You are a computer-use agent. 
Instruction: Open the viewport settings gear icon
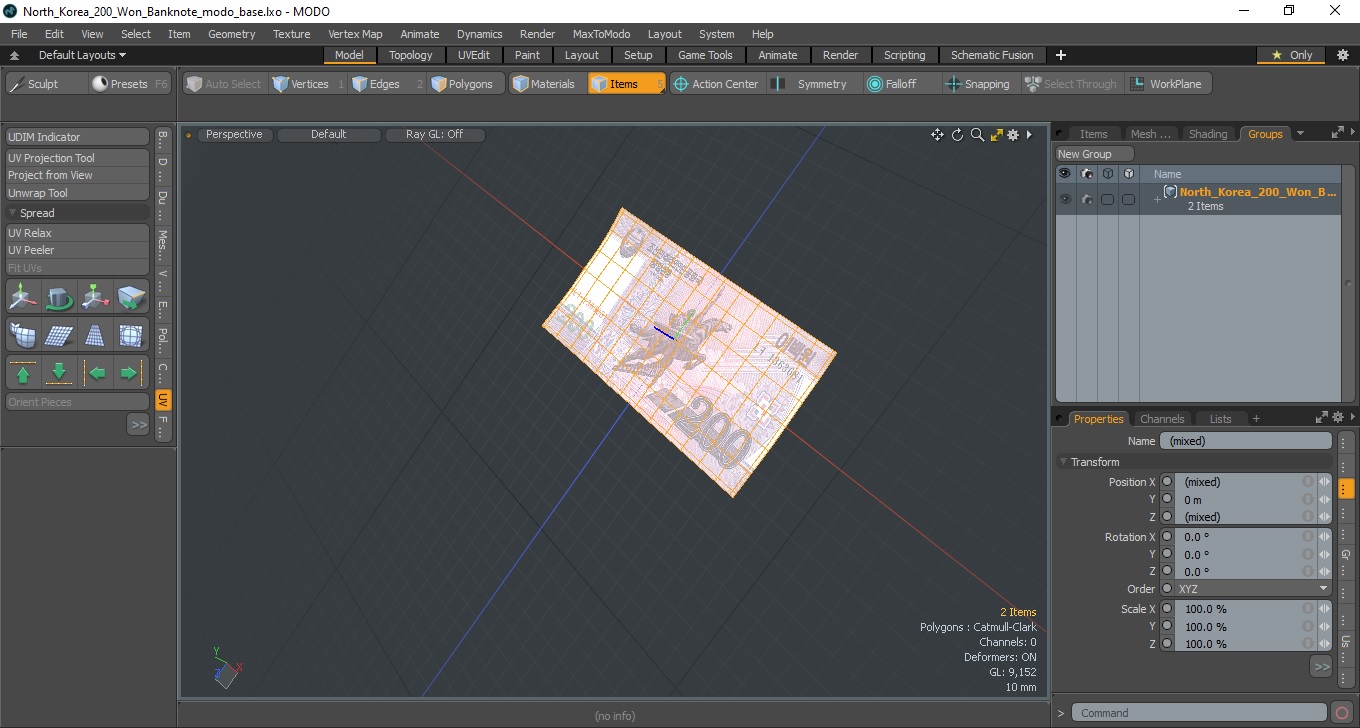[1013, 135]
